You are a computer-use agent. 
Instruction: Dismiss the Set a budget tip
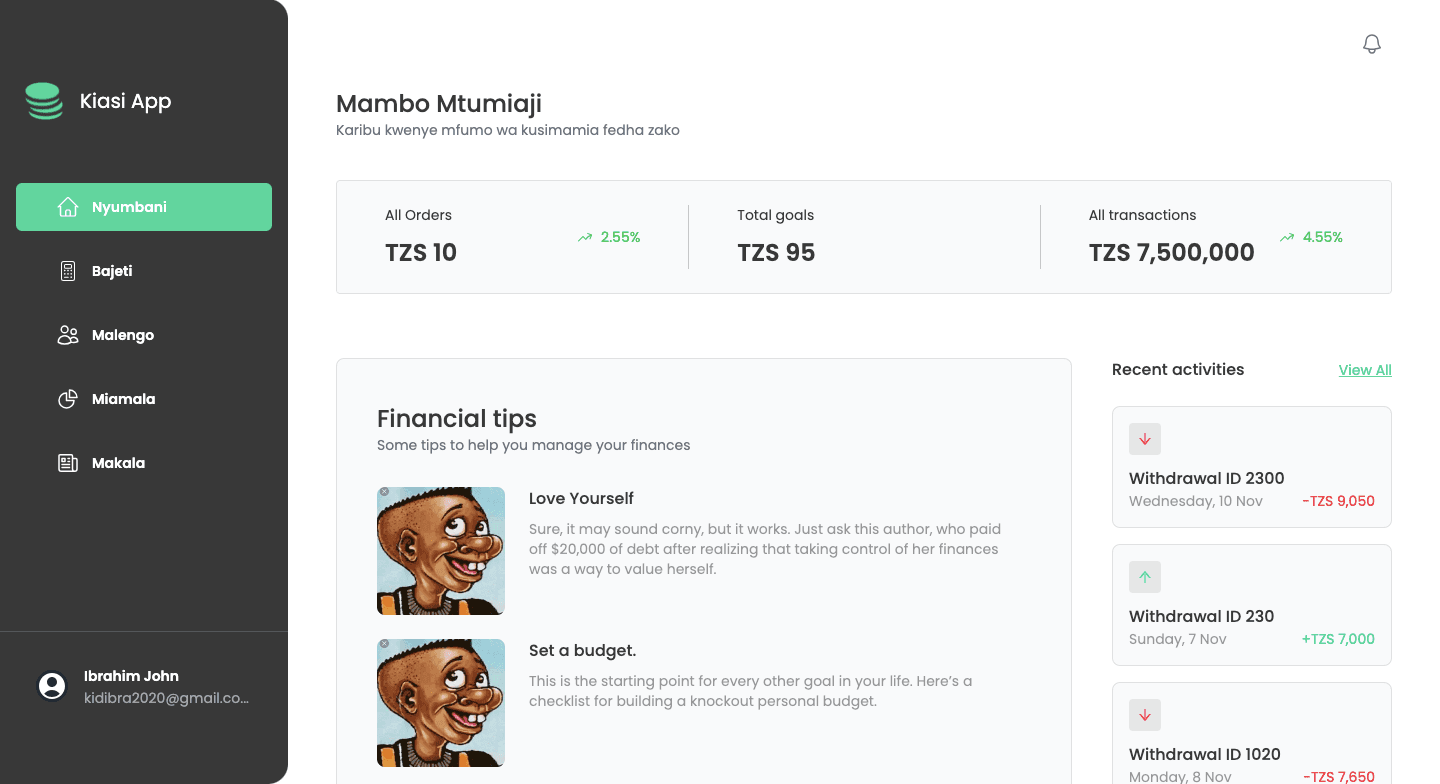pos(385,643)
